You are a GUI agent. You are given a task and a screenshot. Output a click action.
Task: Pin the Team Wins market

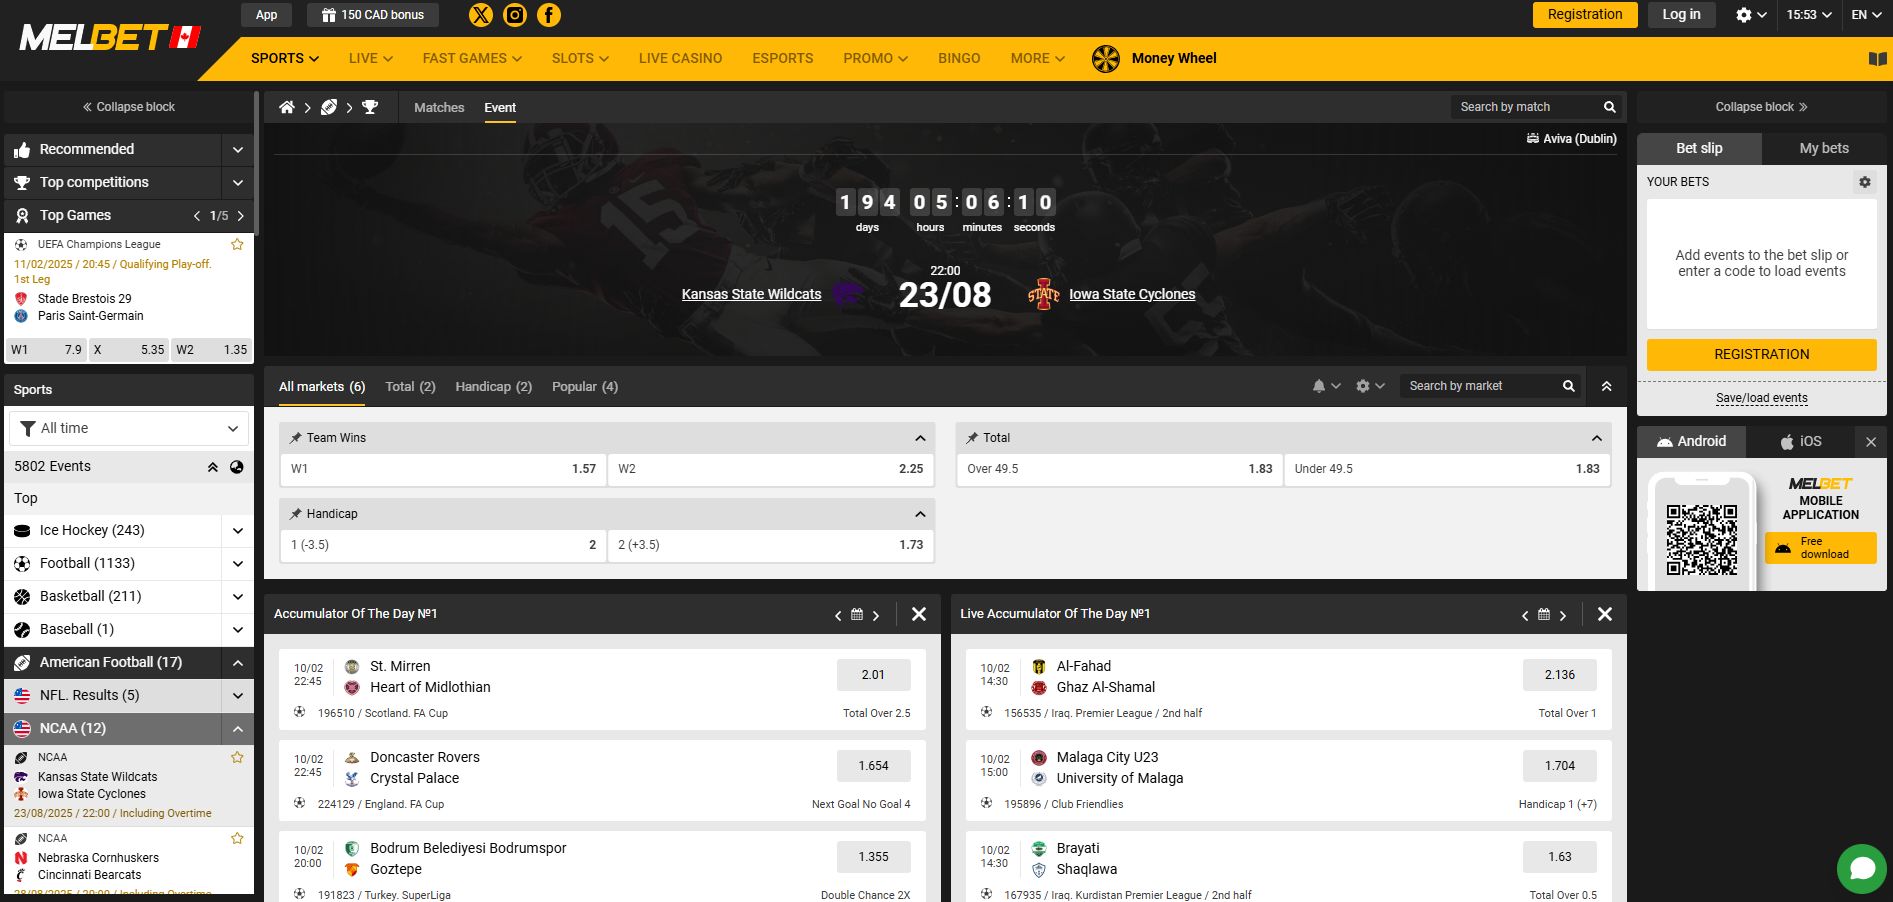tap(296, 438)
